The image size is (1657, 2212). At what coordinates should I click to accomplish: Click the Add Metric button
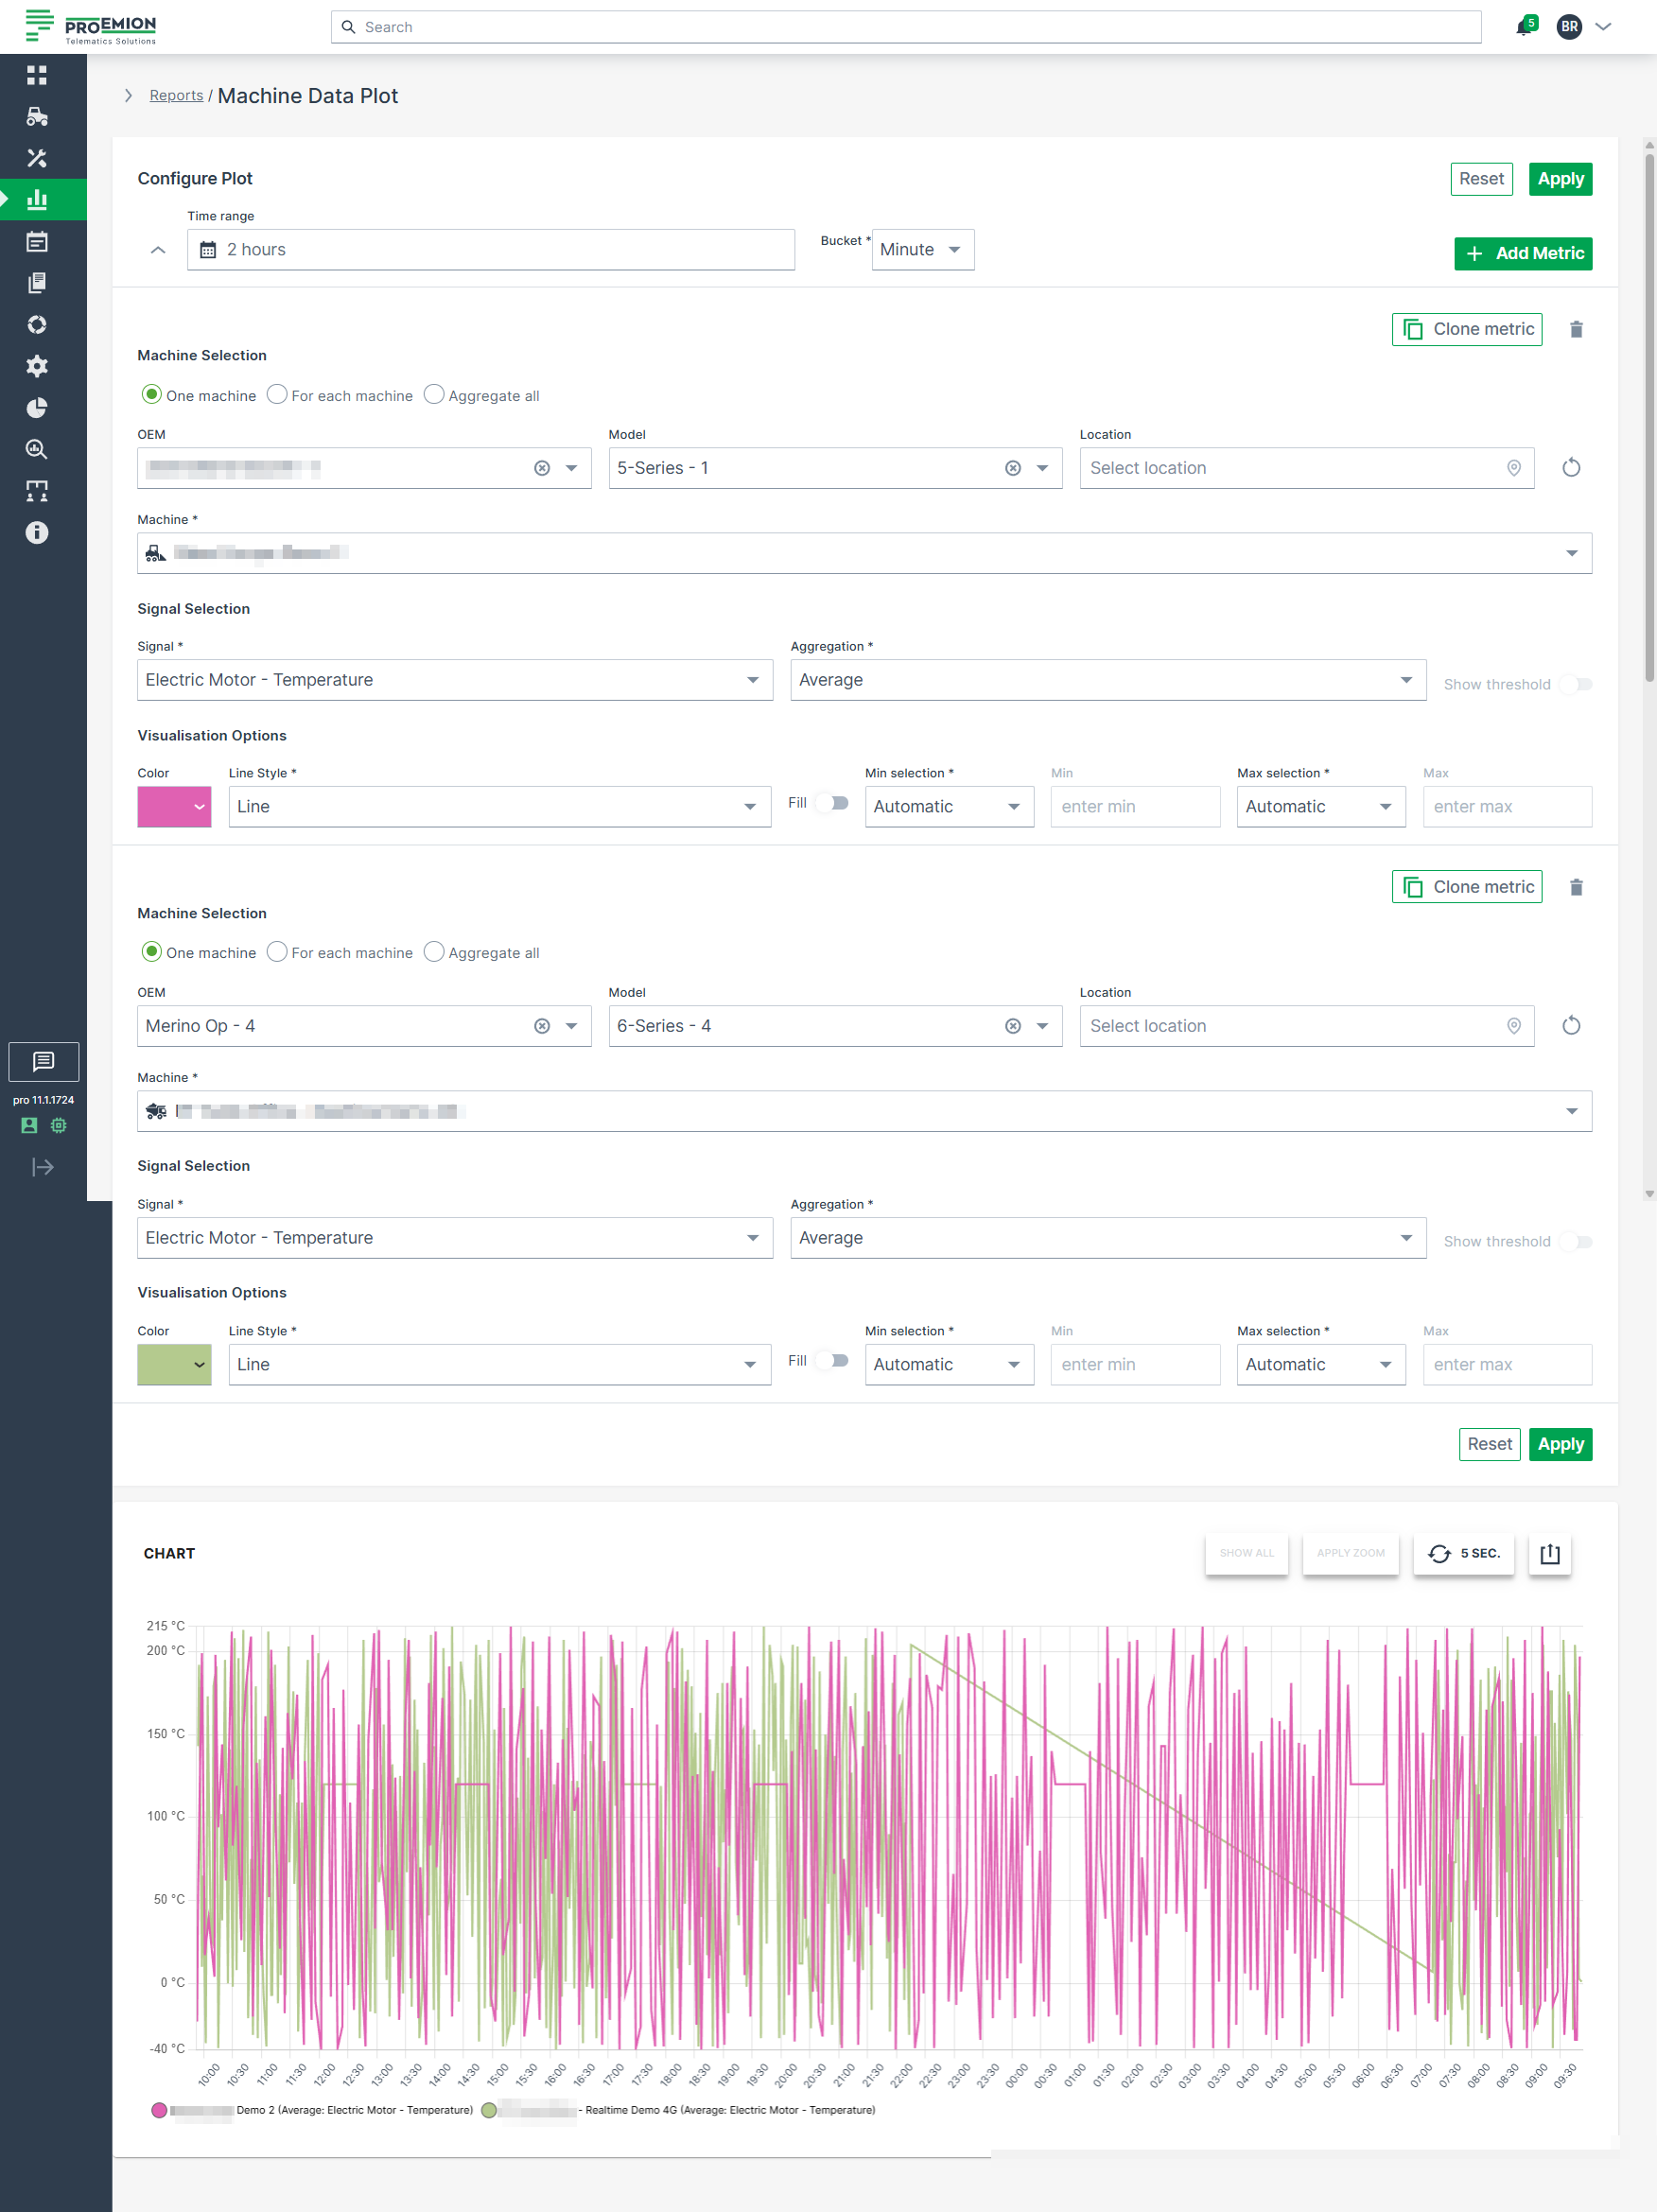pos(1522,254)
